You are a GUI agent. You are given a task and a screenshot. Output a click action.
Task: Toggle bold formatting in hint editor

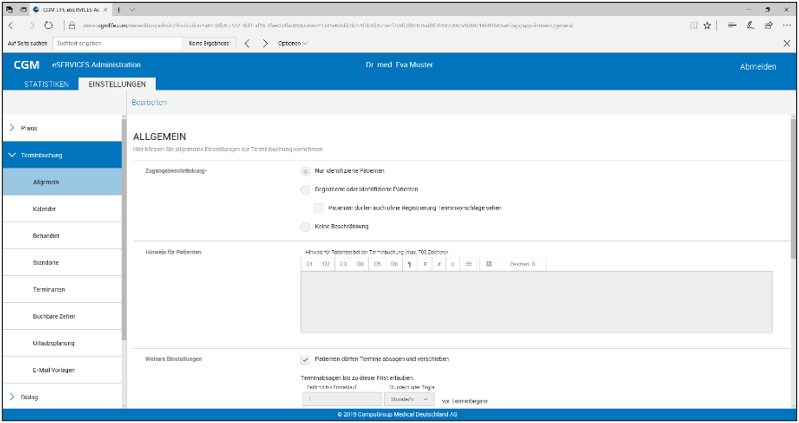[x=424, y=264]
